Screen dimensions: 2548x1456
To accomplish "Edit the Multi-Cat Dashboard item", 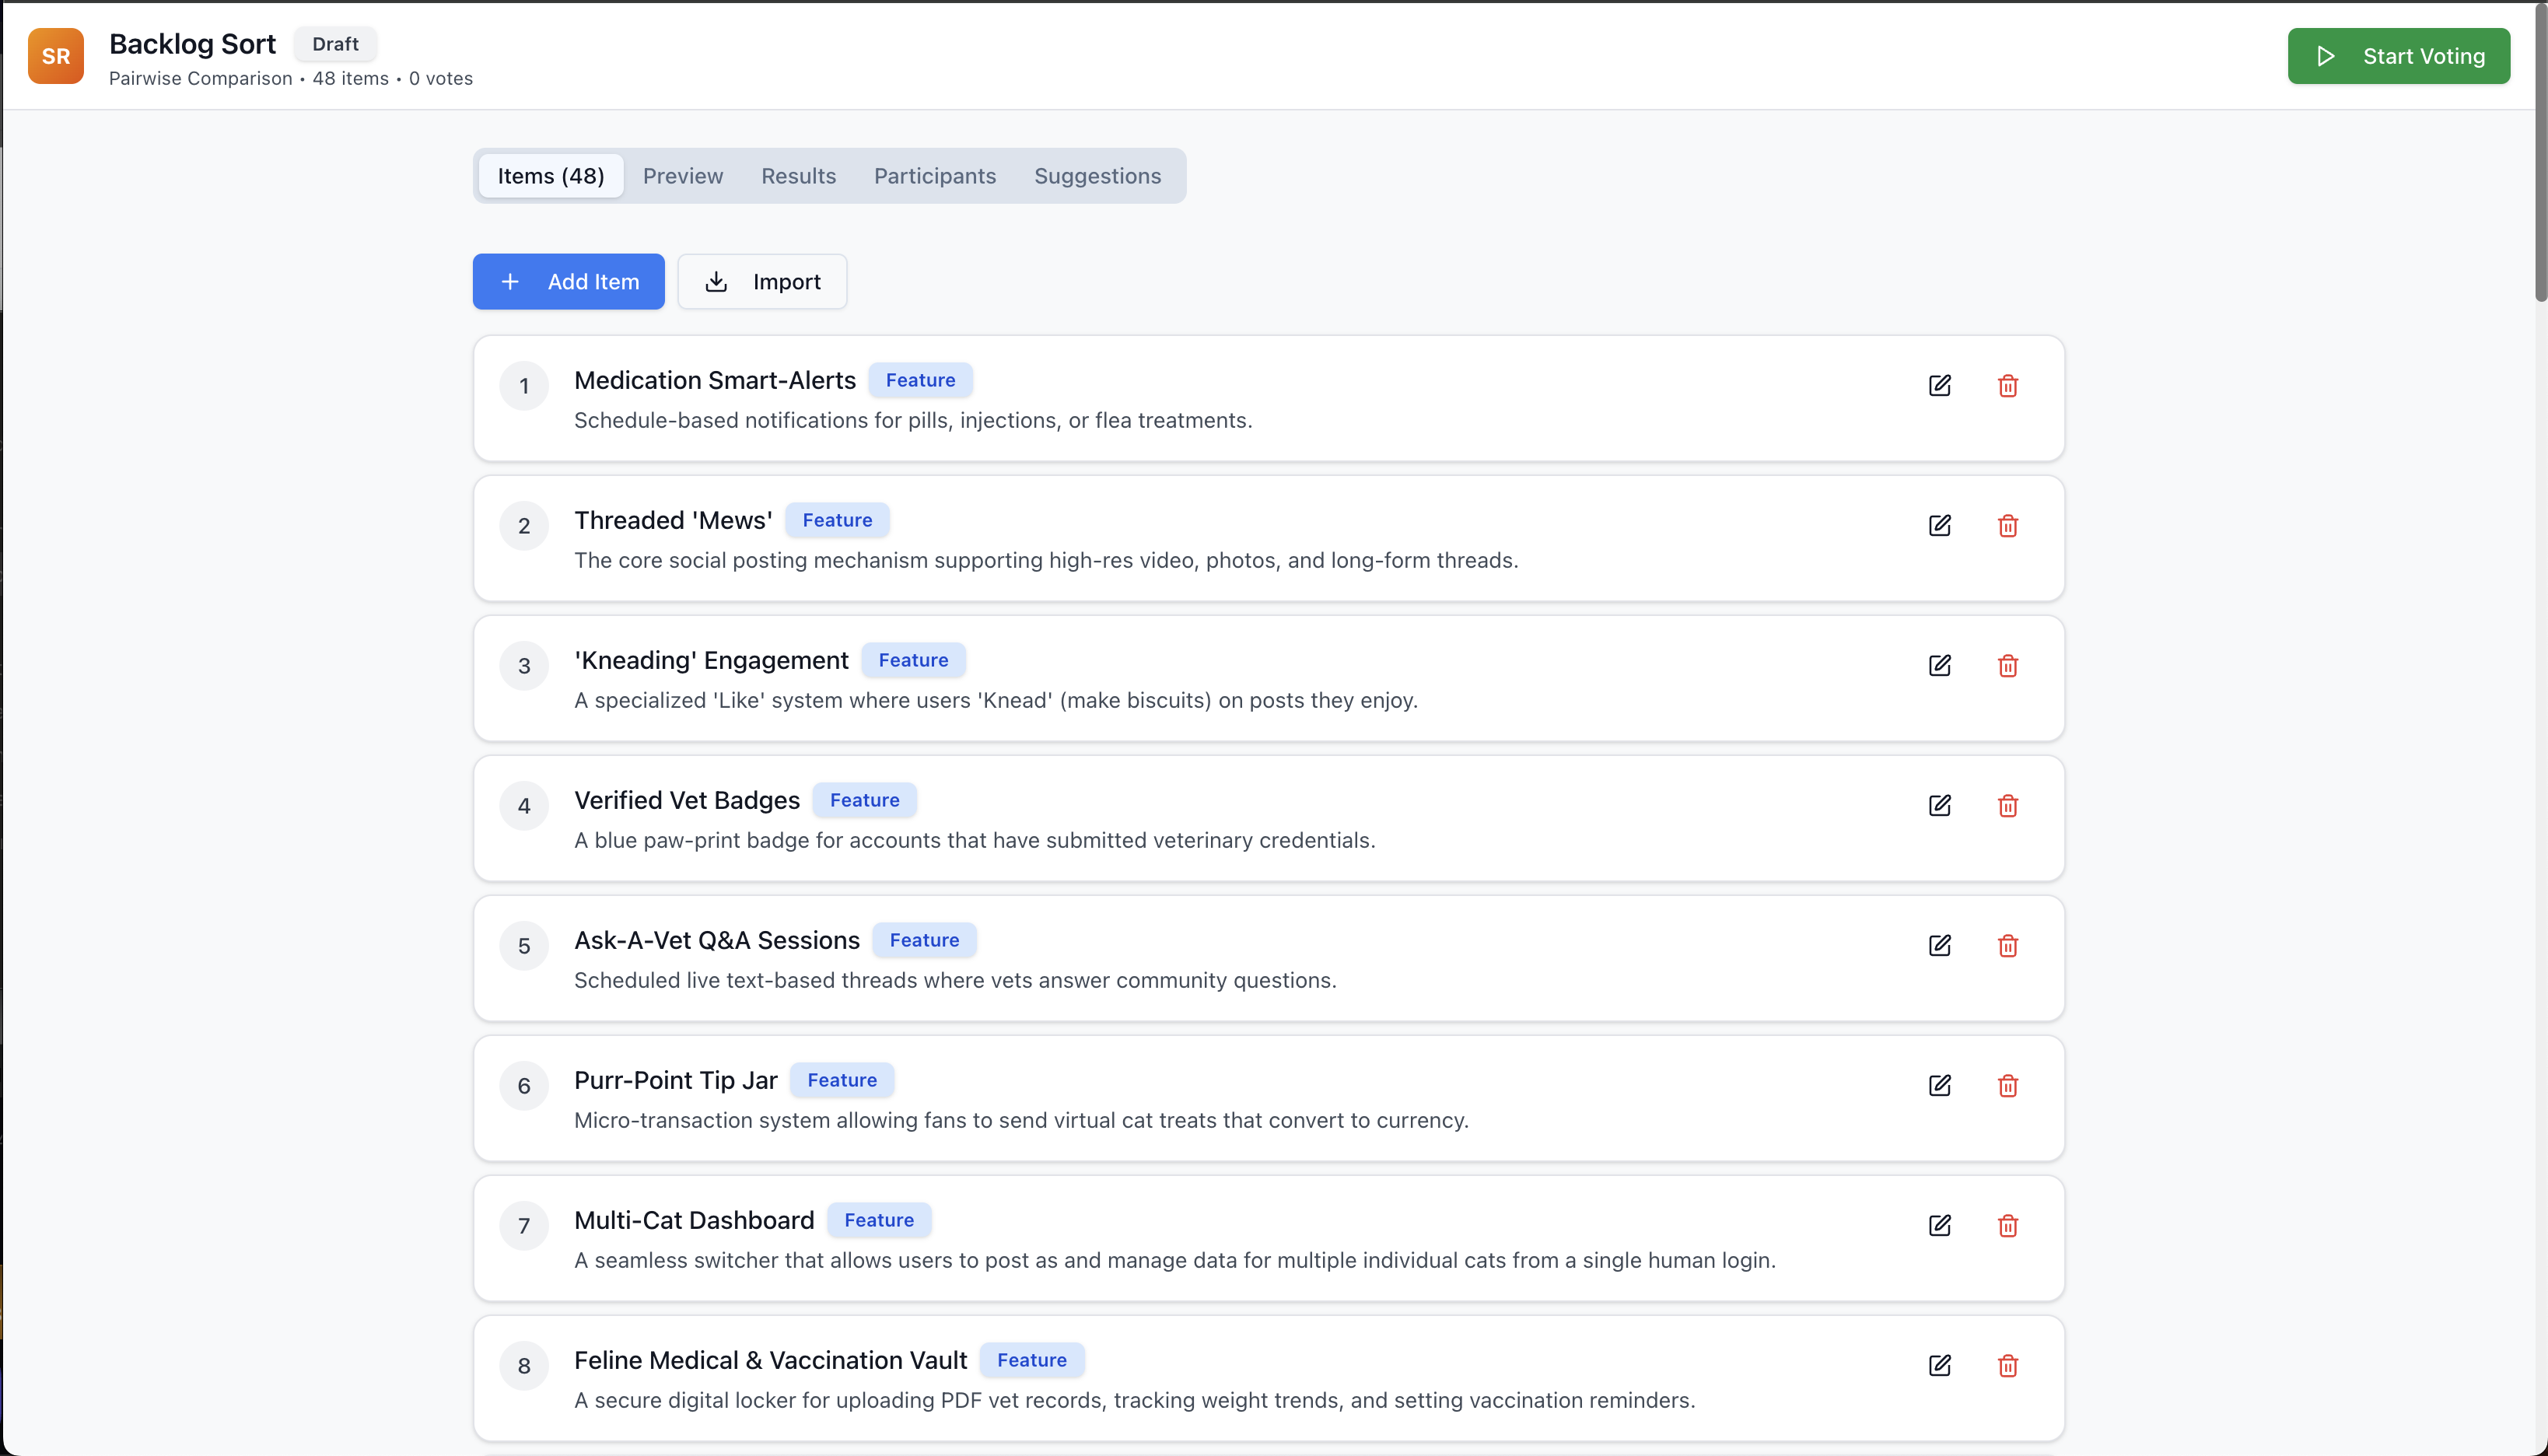I will 1939,1226.
